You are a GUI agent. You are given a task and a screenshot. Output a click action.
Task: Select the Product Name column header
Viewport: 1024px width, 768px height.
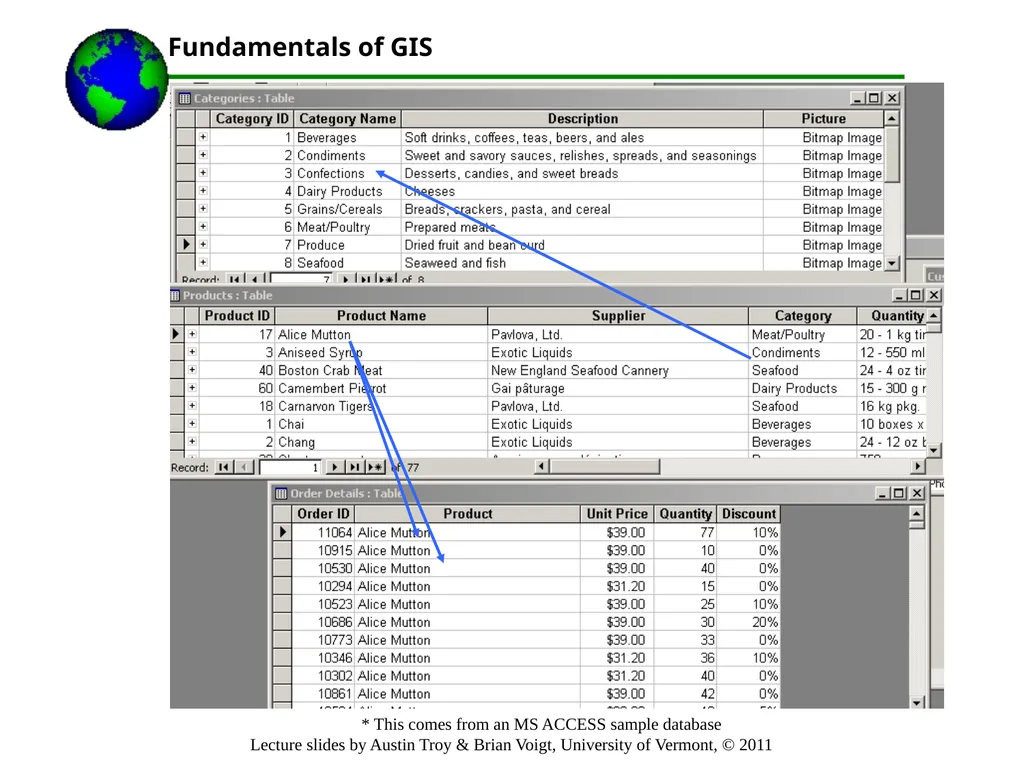[381, 316]
